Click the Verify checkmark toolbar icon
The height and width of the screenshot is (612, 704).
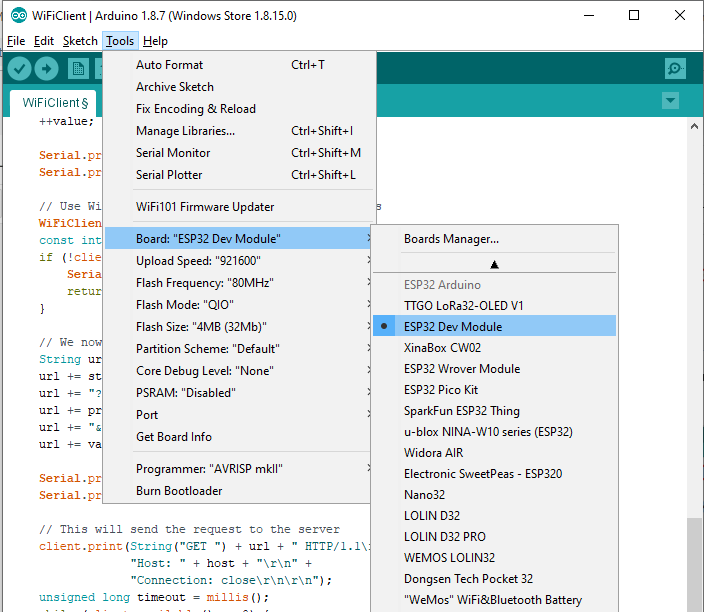(x=19, y=69)
